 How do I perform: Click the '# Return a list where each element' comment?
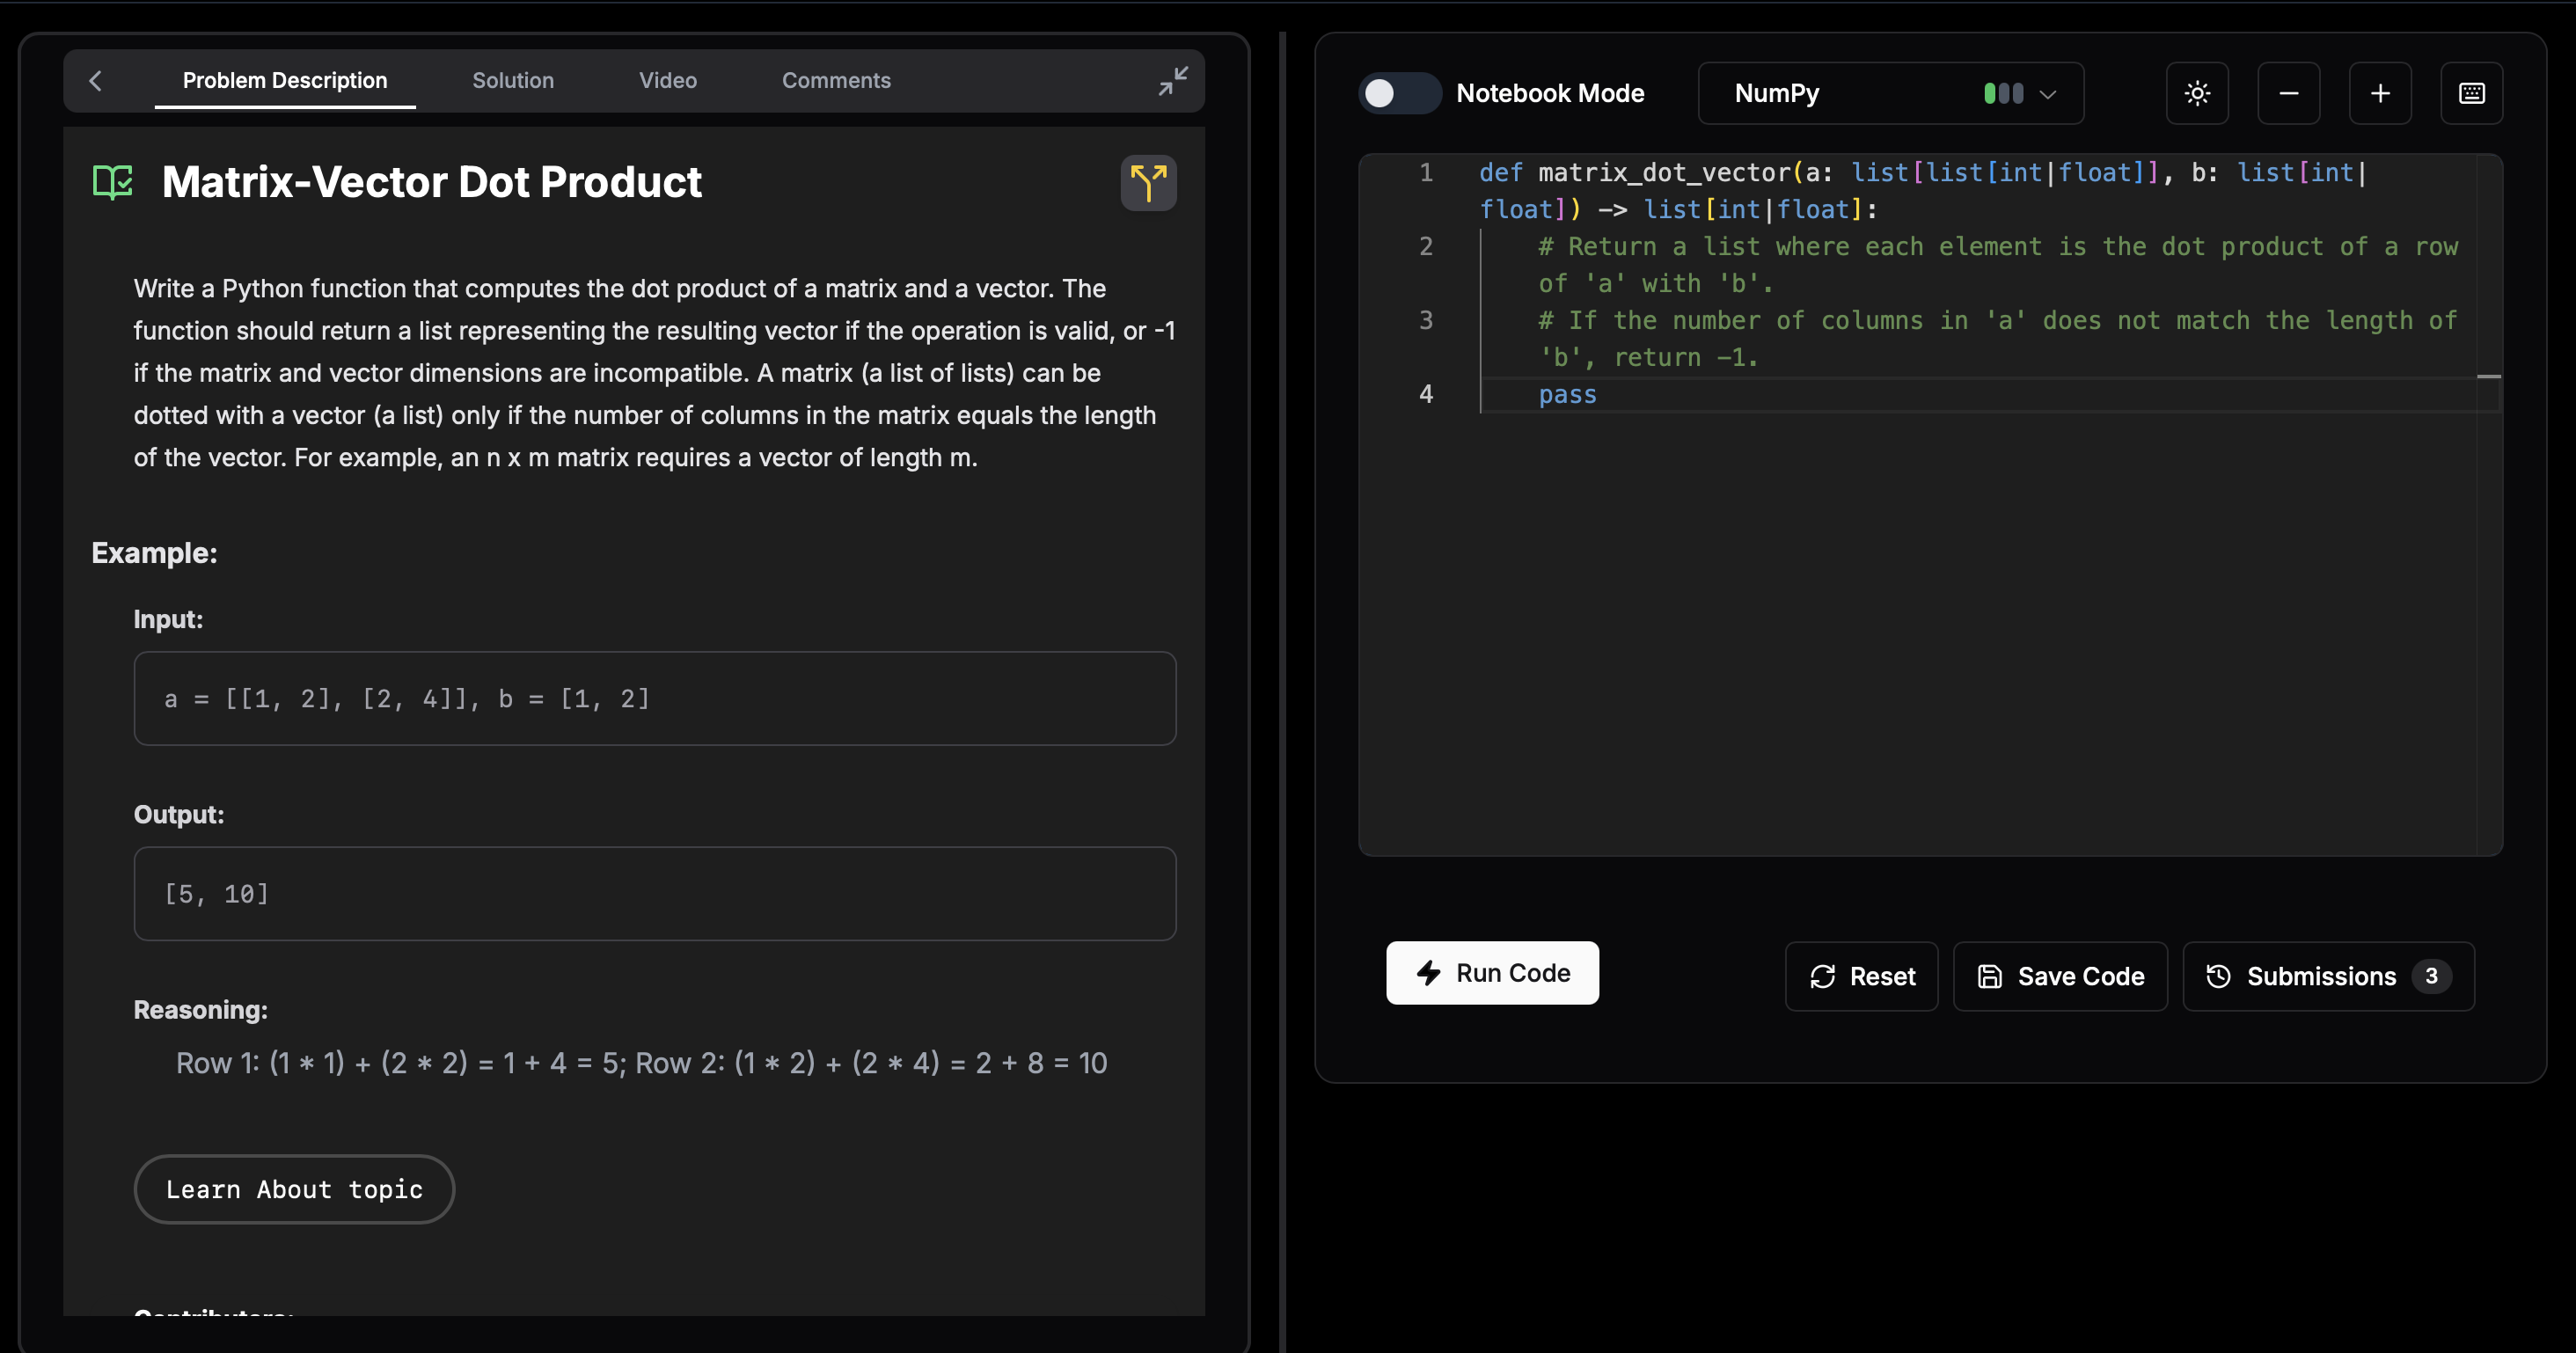point(1998,265)
